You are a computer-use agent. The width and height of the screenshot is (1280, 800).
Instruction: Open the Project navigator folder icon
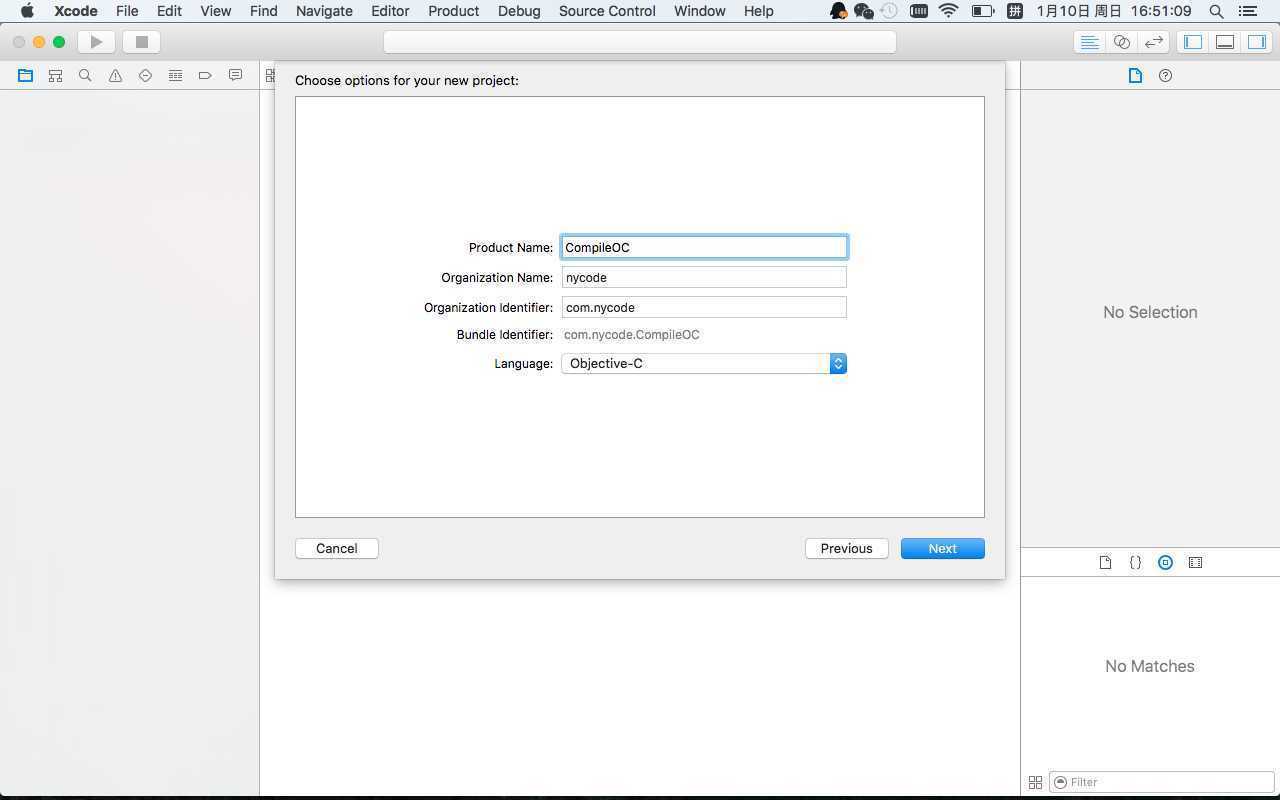click(25, 75)
